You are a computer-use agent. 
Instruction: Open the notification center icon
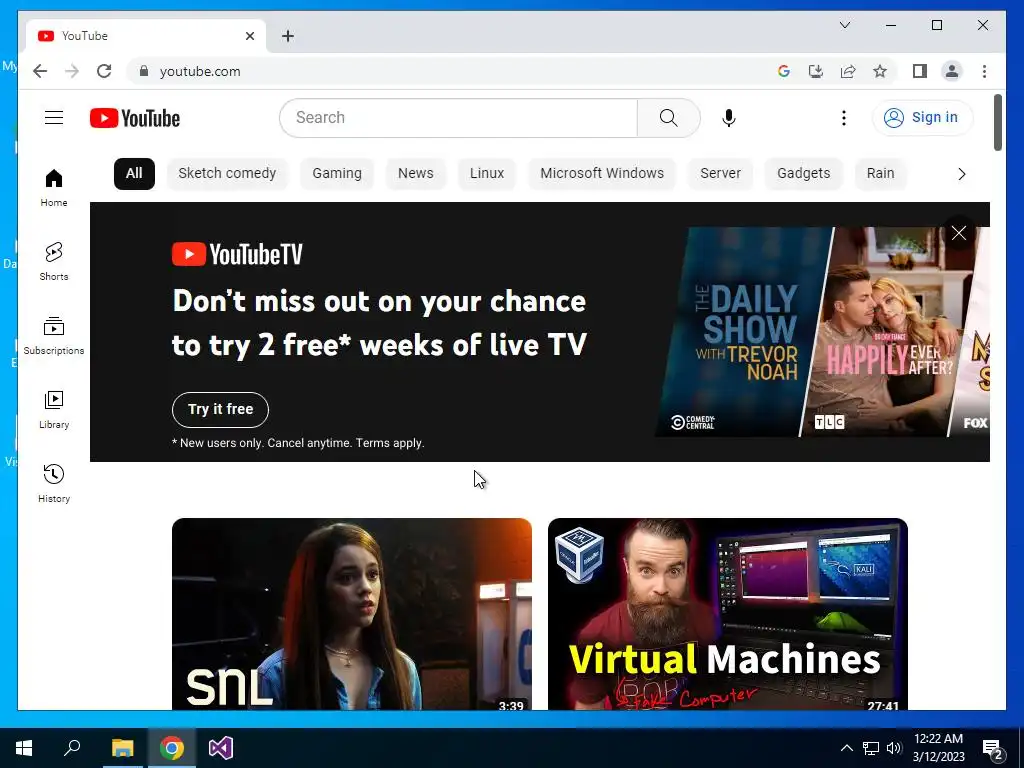tap(993, 749)
